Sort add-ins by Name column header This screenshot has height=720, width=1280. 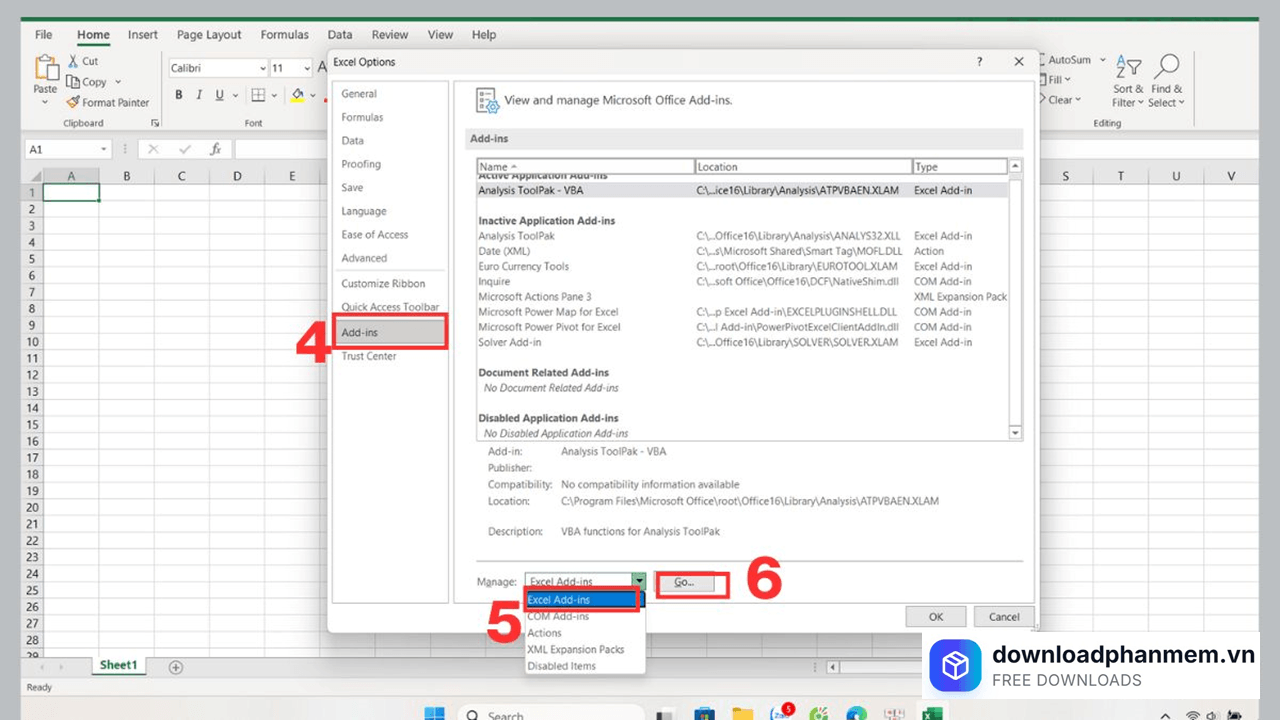(x=585, y=167)
